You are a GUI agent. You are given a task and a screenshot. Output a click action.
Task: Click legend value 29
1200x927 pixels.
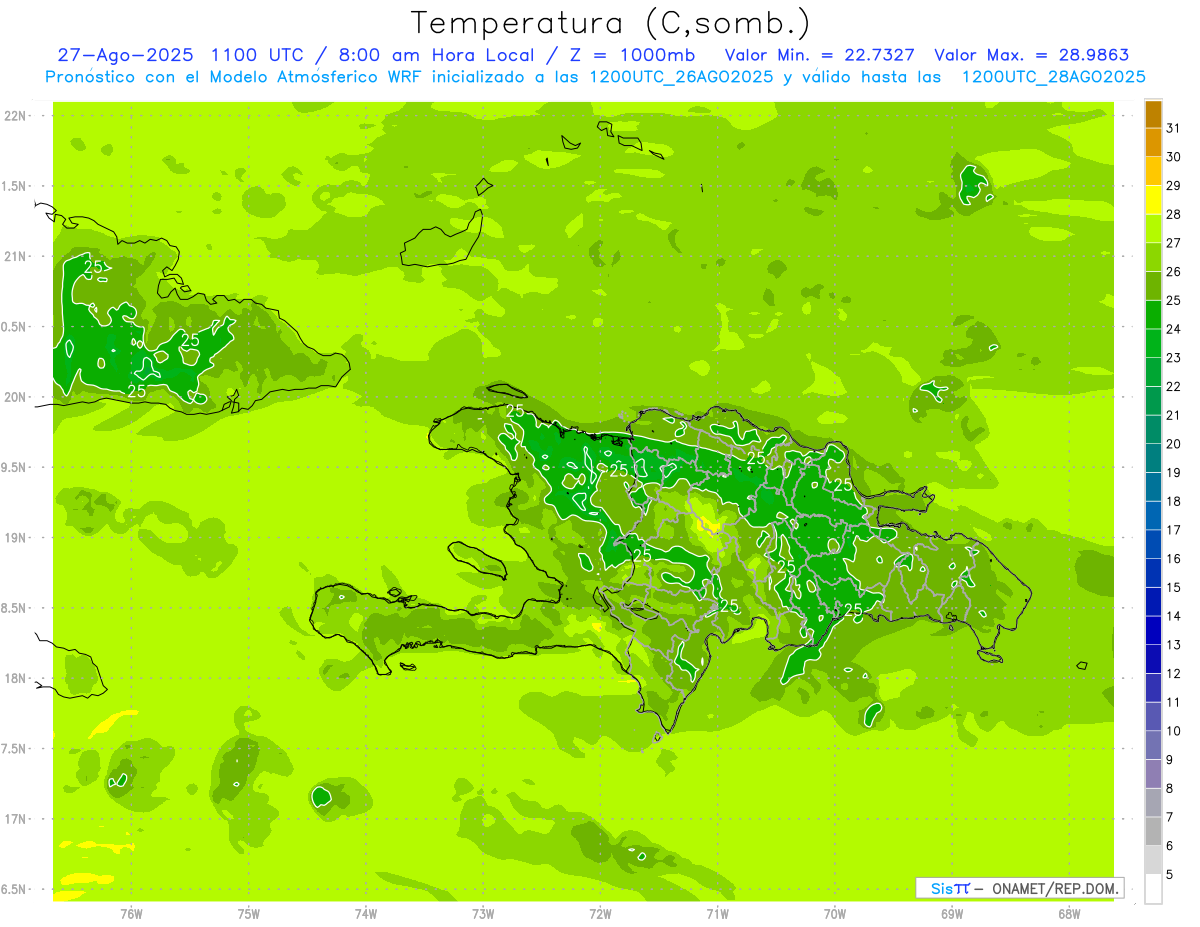tap(1173, 185)
